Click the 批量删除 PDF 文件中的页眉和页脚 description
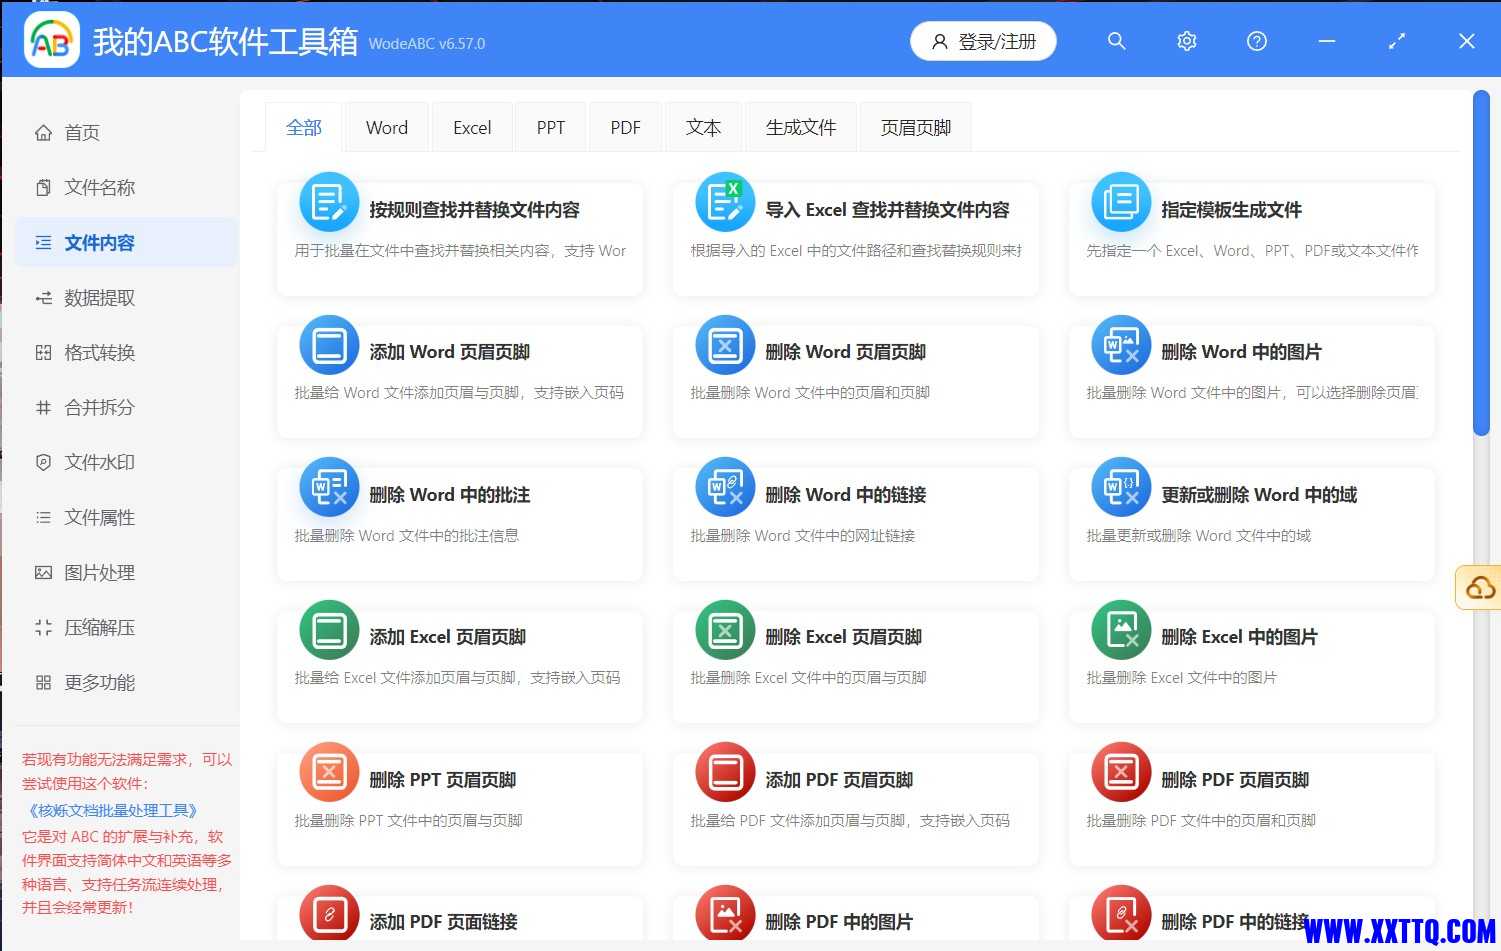Image resolution: width=1501 pixels, height=951 pixels. coord(1201,820)
